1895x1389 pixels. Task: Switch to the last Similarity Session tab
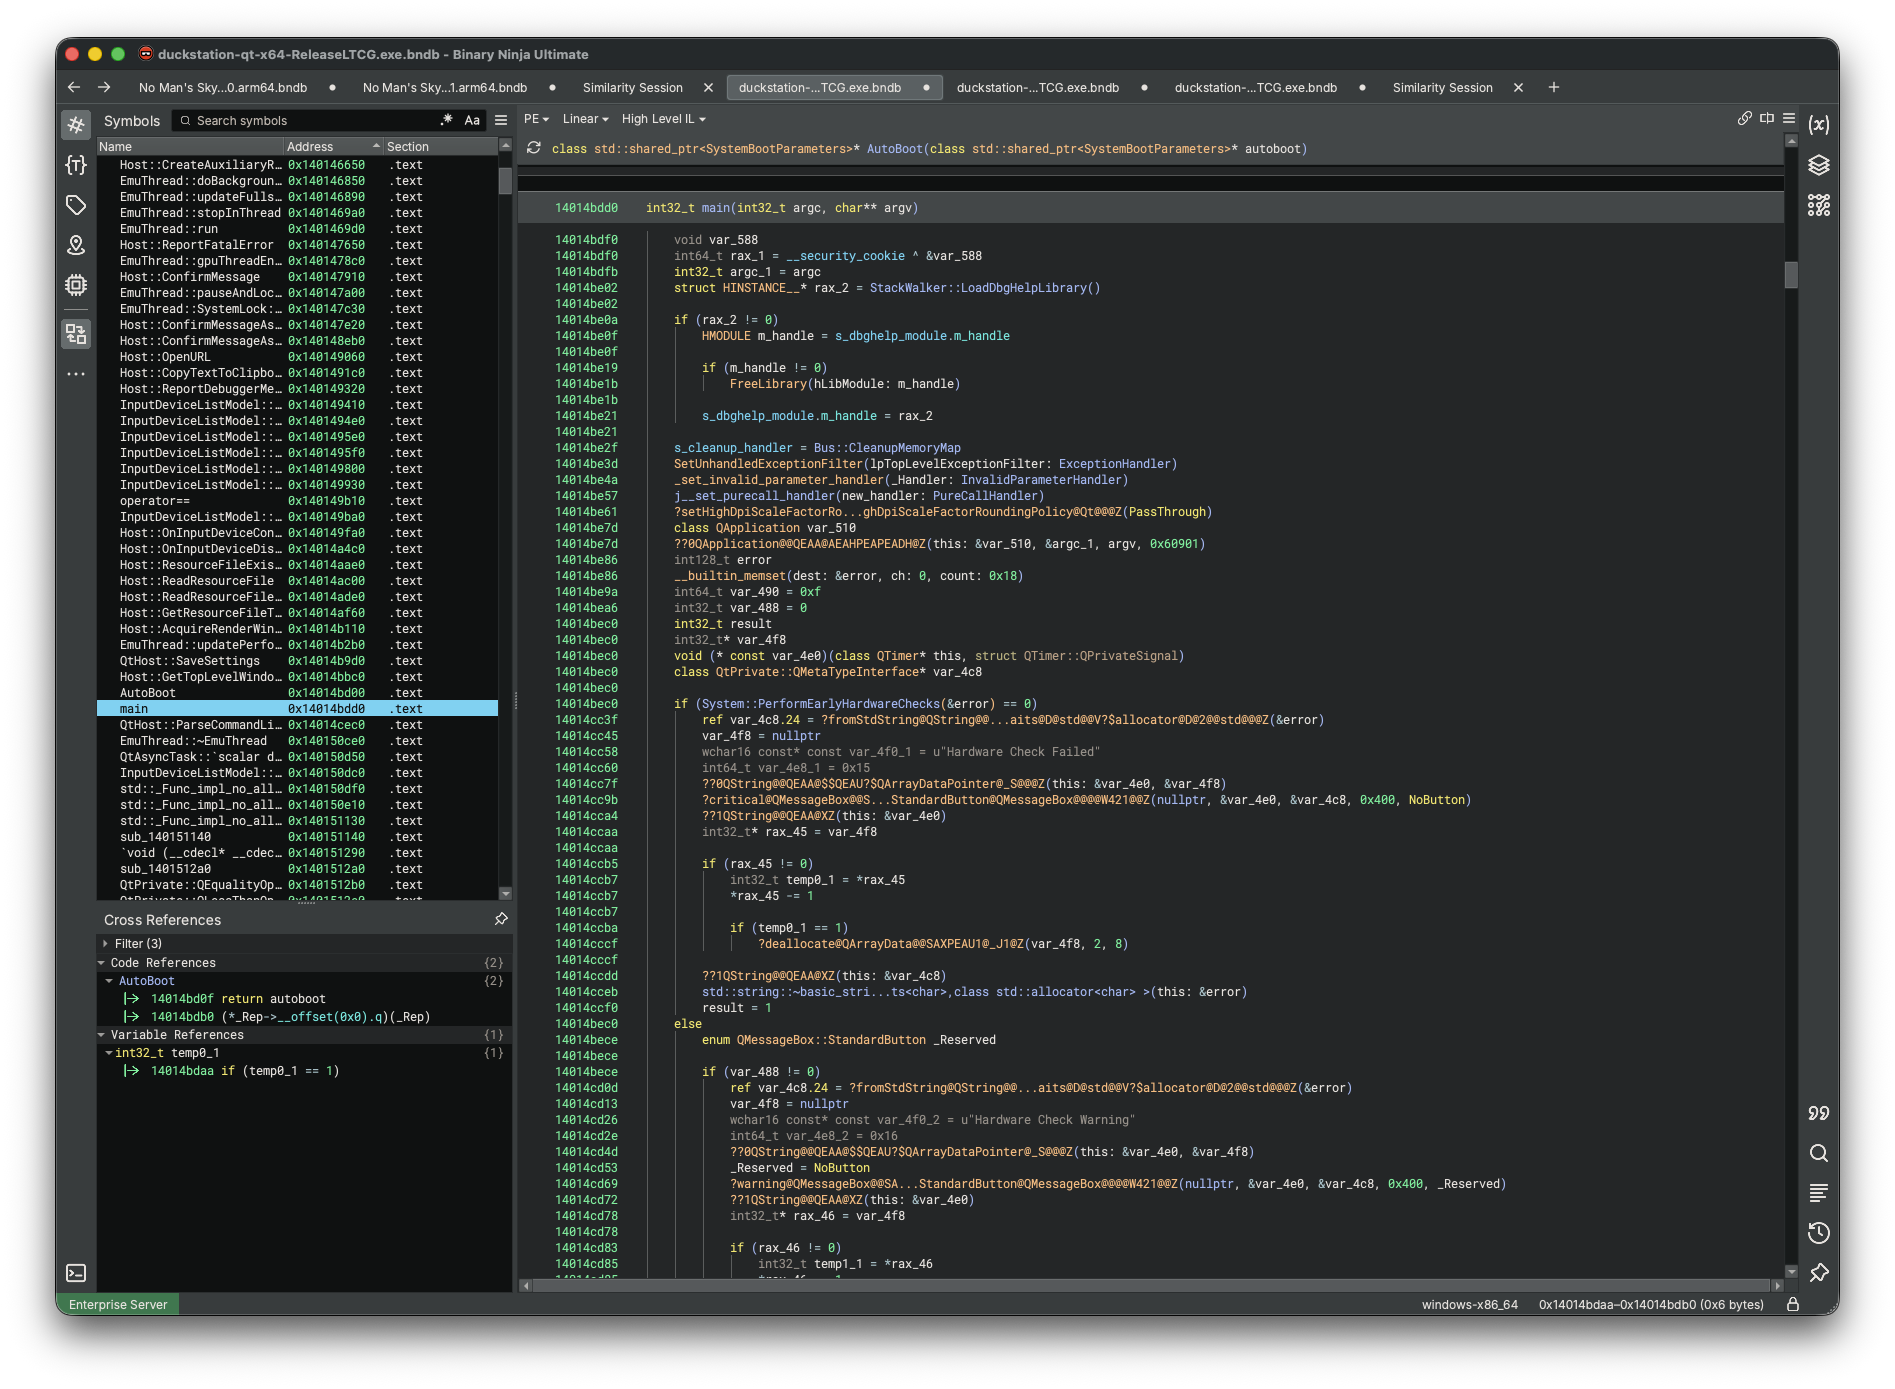tap(1443, 87)
